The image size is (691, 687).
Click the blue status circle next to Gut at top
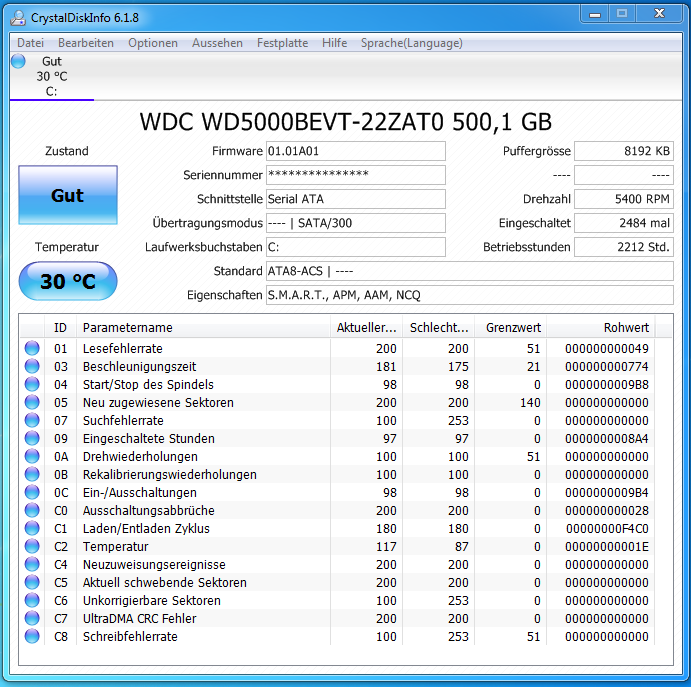[x=18, y=61]
